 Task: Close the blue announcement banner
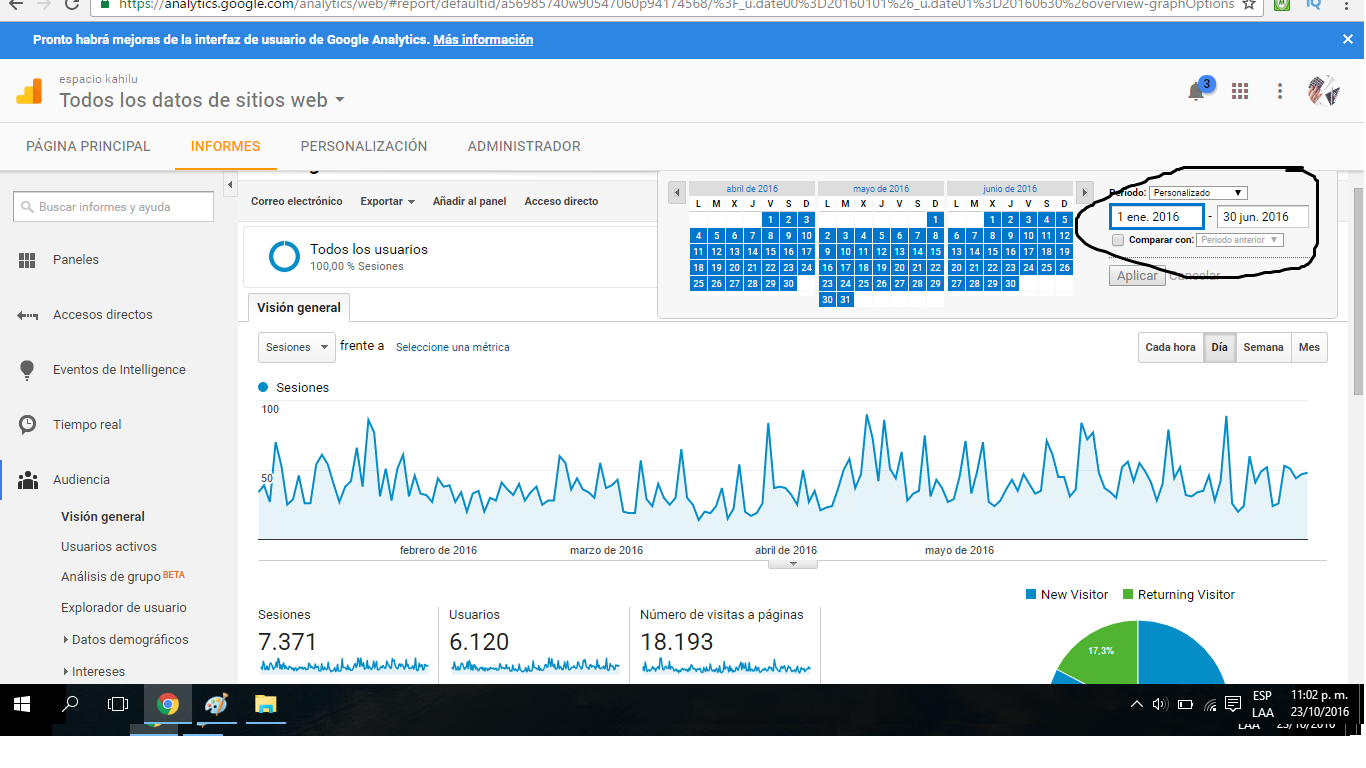(1347, 39)
